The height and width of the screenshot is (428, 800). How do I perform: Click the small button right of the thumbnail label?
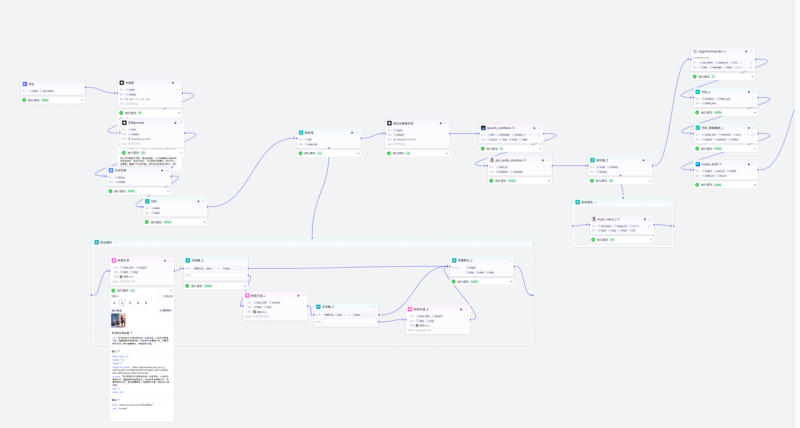[166, 311]
